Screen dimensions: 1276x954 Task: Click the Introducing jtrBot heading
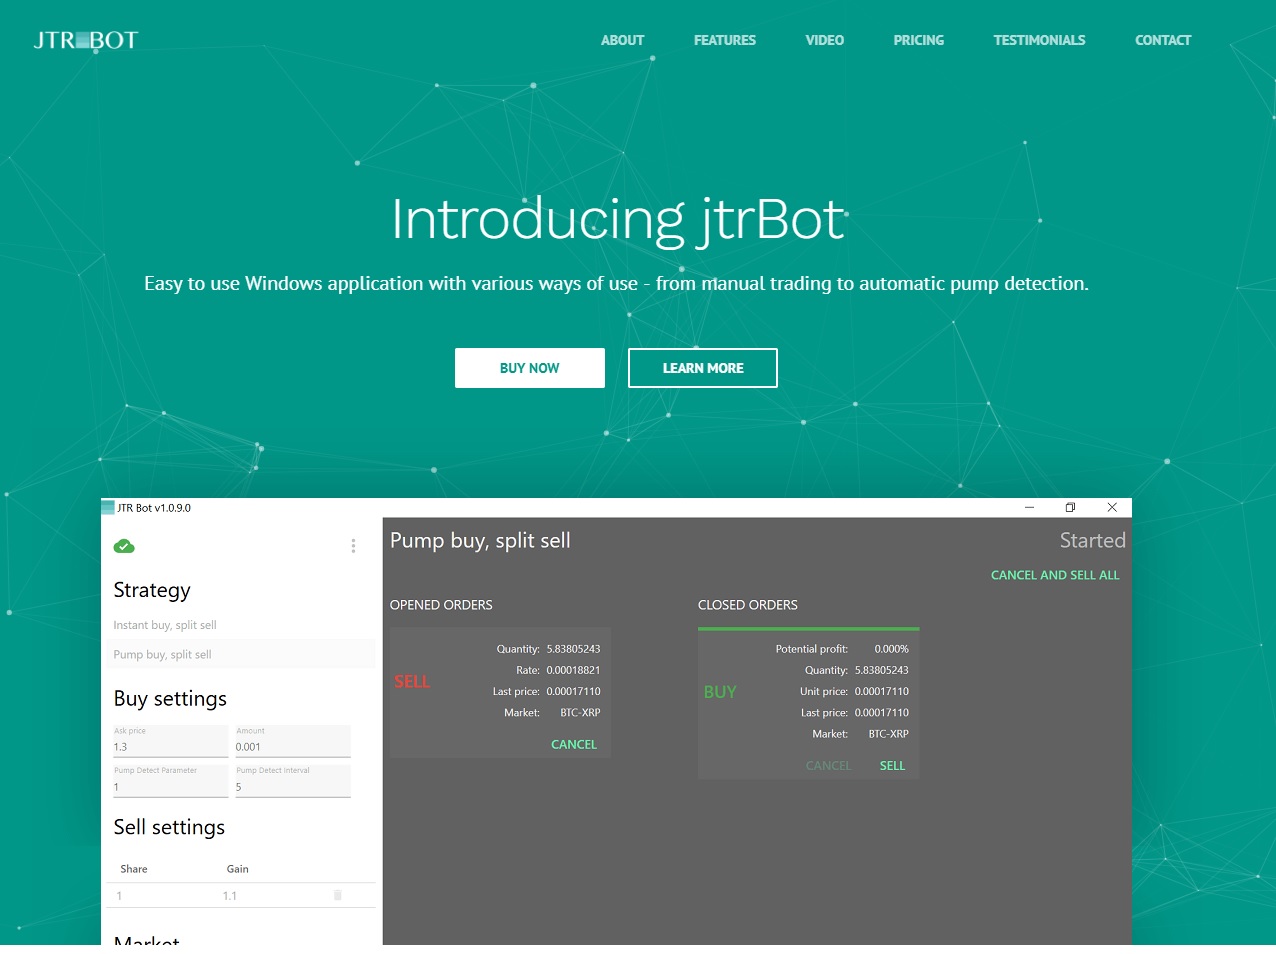(x=620, y=219)
